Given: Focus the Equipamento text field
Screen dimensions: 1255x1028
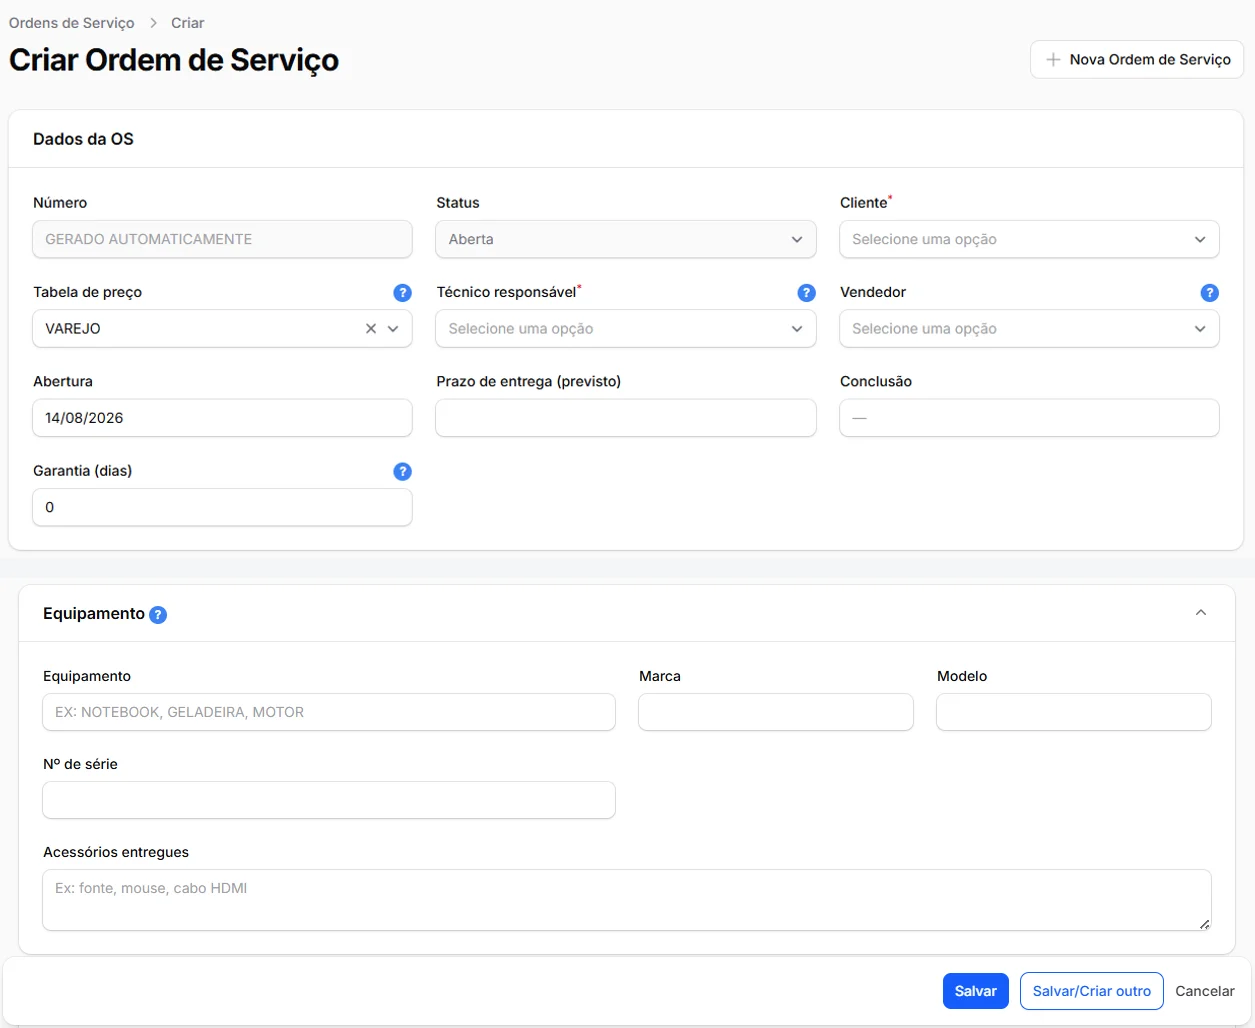Looking at the screenshot, I should click(x=329, y=712).
